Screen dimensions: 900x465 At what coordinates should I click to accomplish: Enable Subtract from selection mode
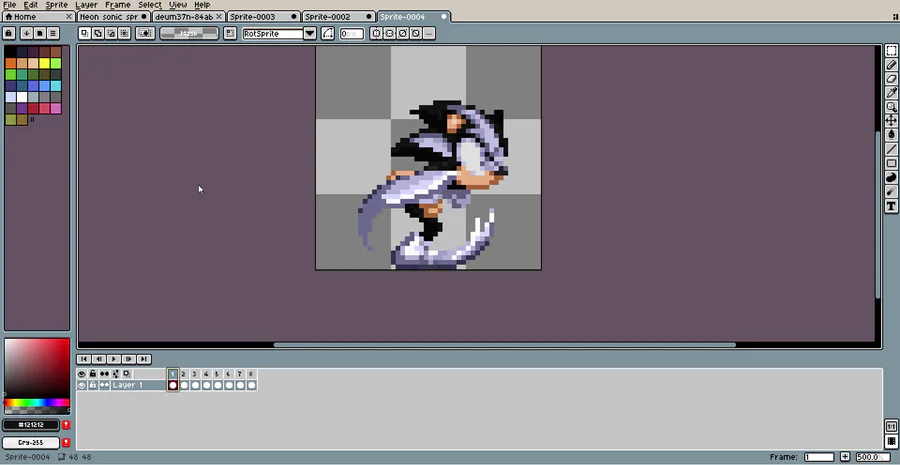111,33
